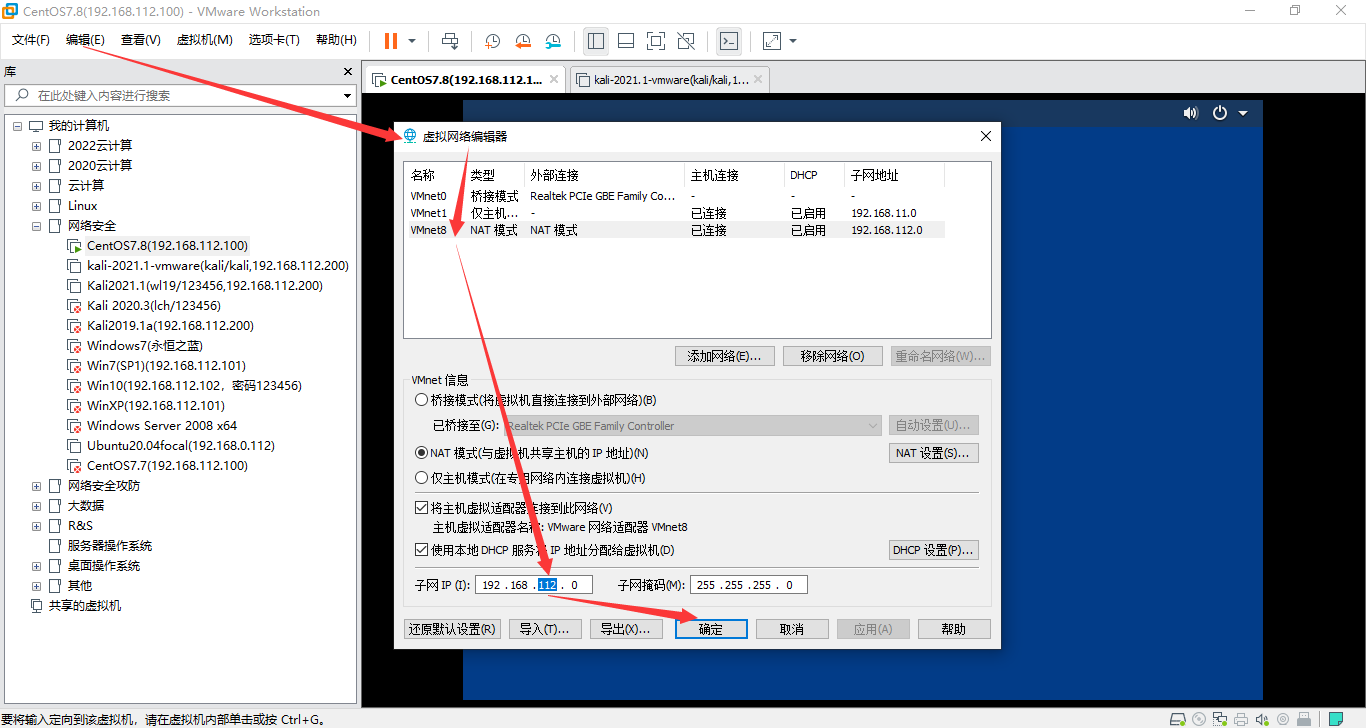Click the 子网掩码 input field

point(750,585)
